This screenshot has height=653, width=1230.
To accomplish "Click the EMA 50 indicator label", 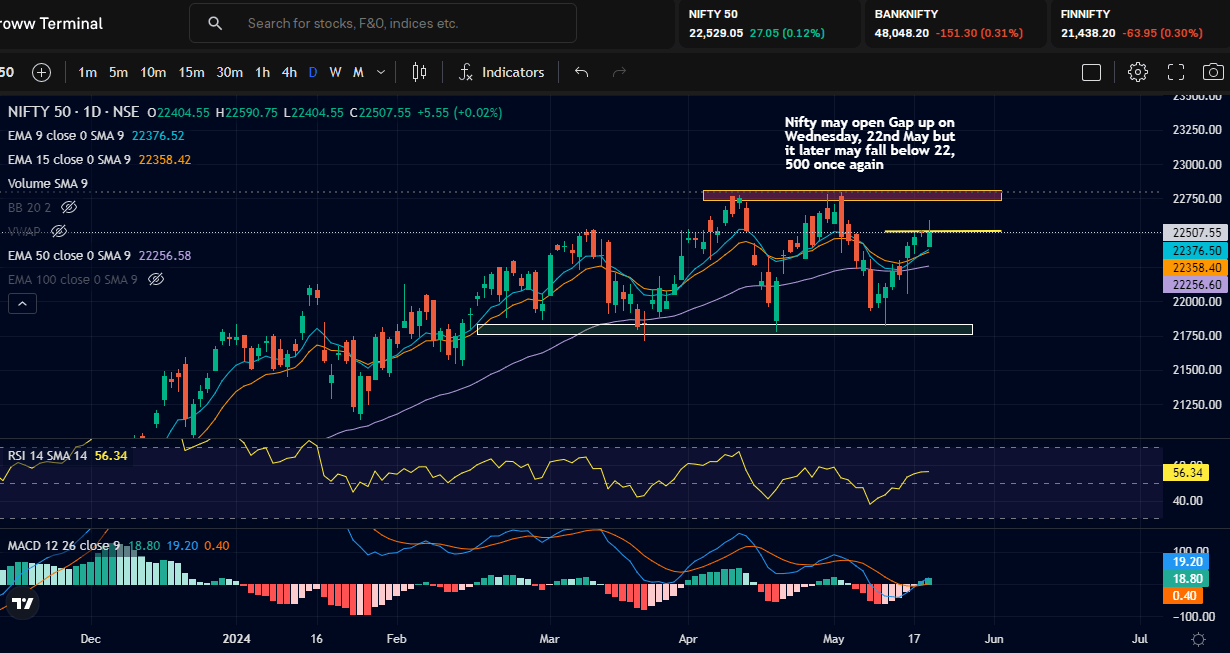I will pyautogui.click(x=69, y=255).
